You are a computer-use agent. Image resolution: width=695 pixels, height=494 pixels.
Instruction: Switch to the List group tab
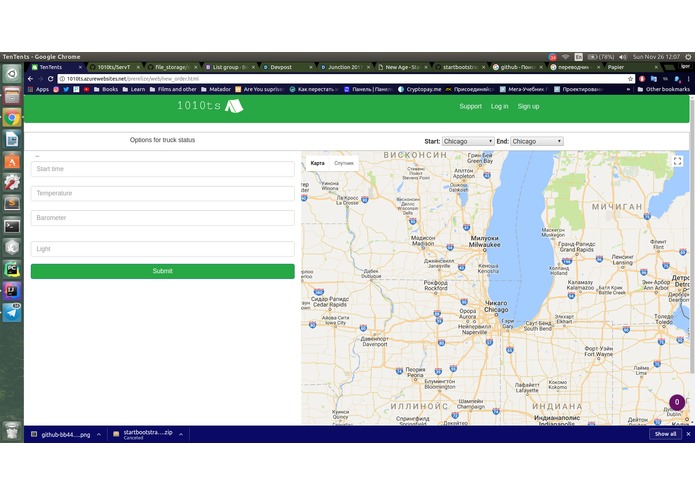(230, 67)
